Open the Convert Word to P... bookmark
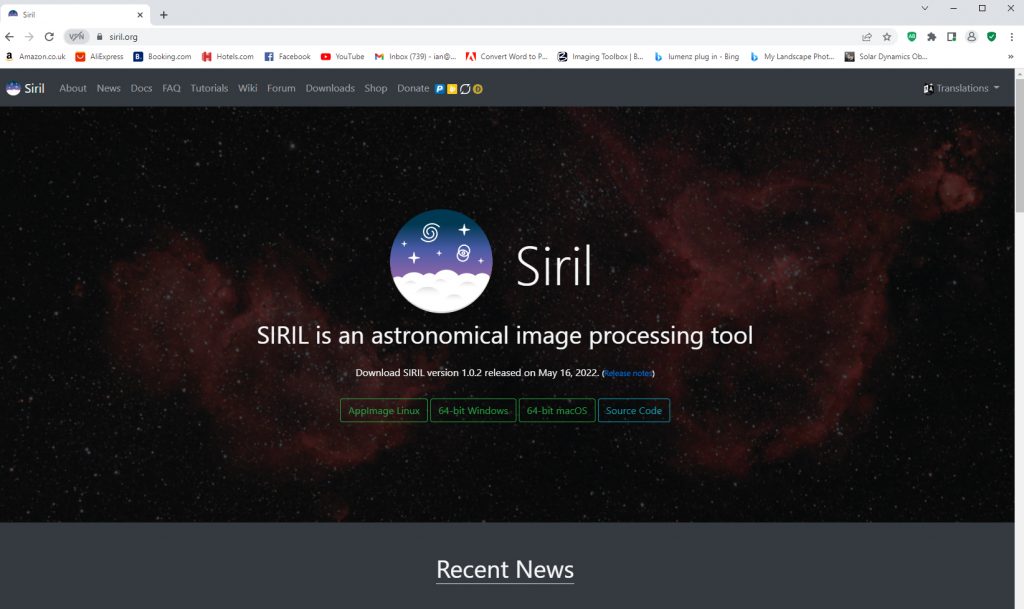This screenshot has width=1024, height=609. click(x=506, y=57)
